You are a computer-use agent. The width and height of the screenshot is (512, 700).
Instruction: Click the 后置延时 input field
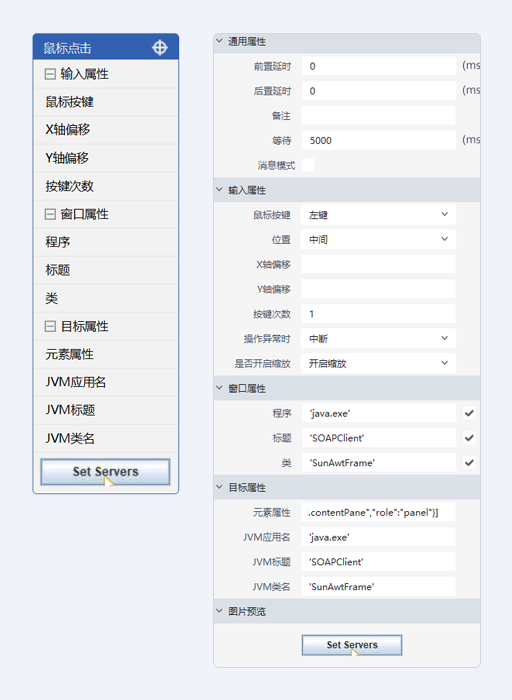pyautogui.click(x=379, y=91)
